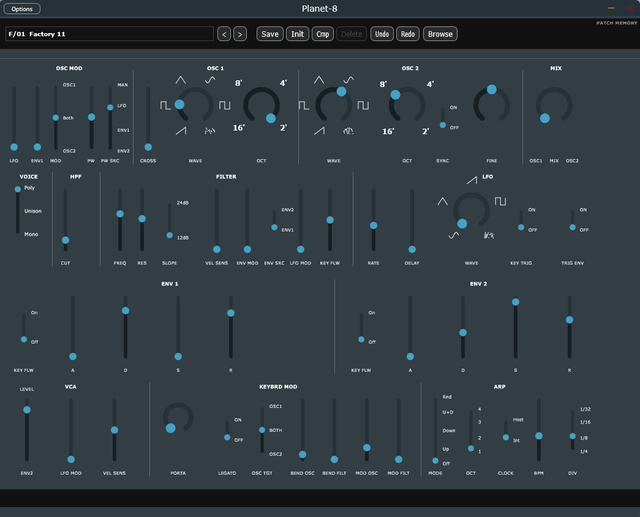640x517 pixels.
Task: Select the OSC 1 narrow pulse wave icon
Action: point(165,105)
